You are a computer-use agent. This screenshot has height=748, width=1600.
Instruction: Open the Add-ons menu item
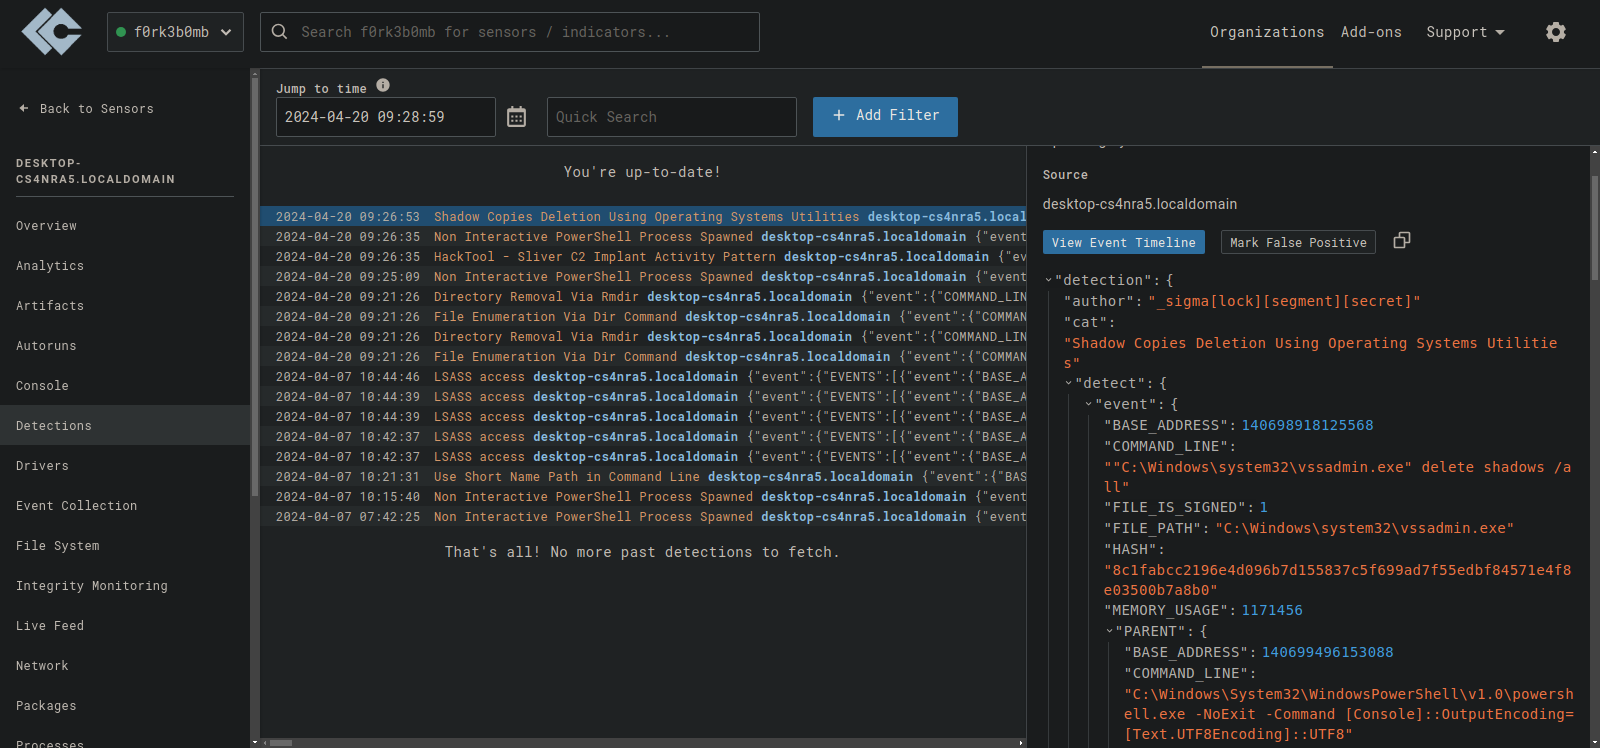(x=1371, y=32)
